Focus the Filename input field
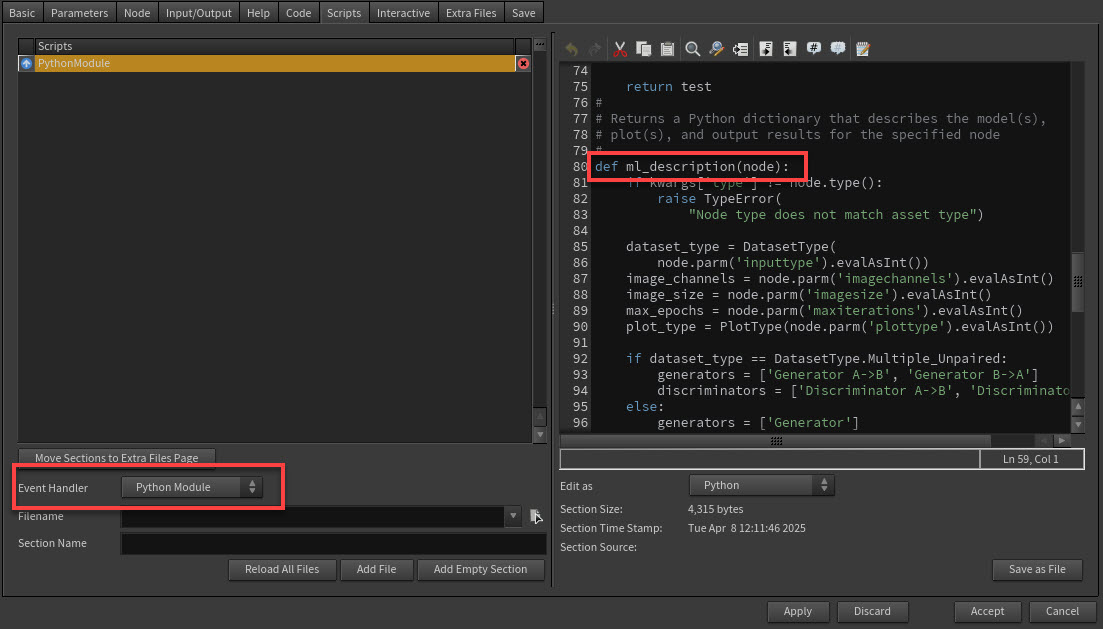The width and height of the screenshot is (1103, 629). (312, 516)
